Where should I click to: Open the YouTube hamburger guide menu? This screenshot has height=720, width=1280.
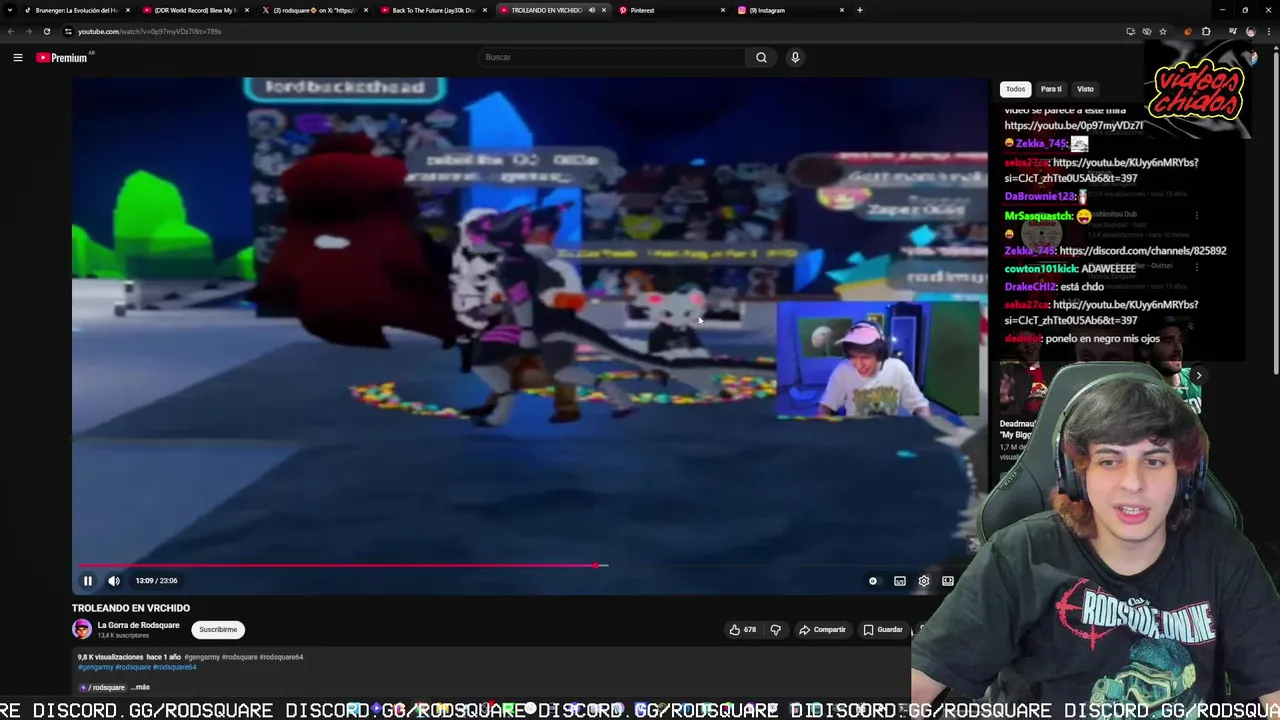17,57
